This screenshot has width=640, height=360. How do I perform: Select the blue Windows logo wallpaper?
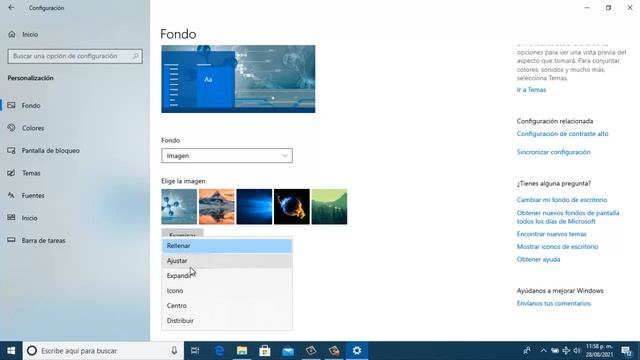(254, 207)
